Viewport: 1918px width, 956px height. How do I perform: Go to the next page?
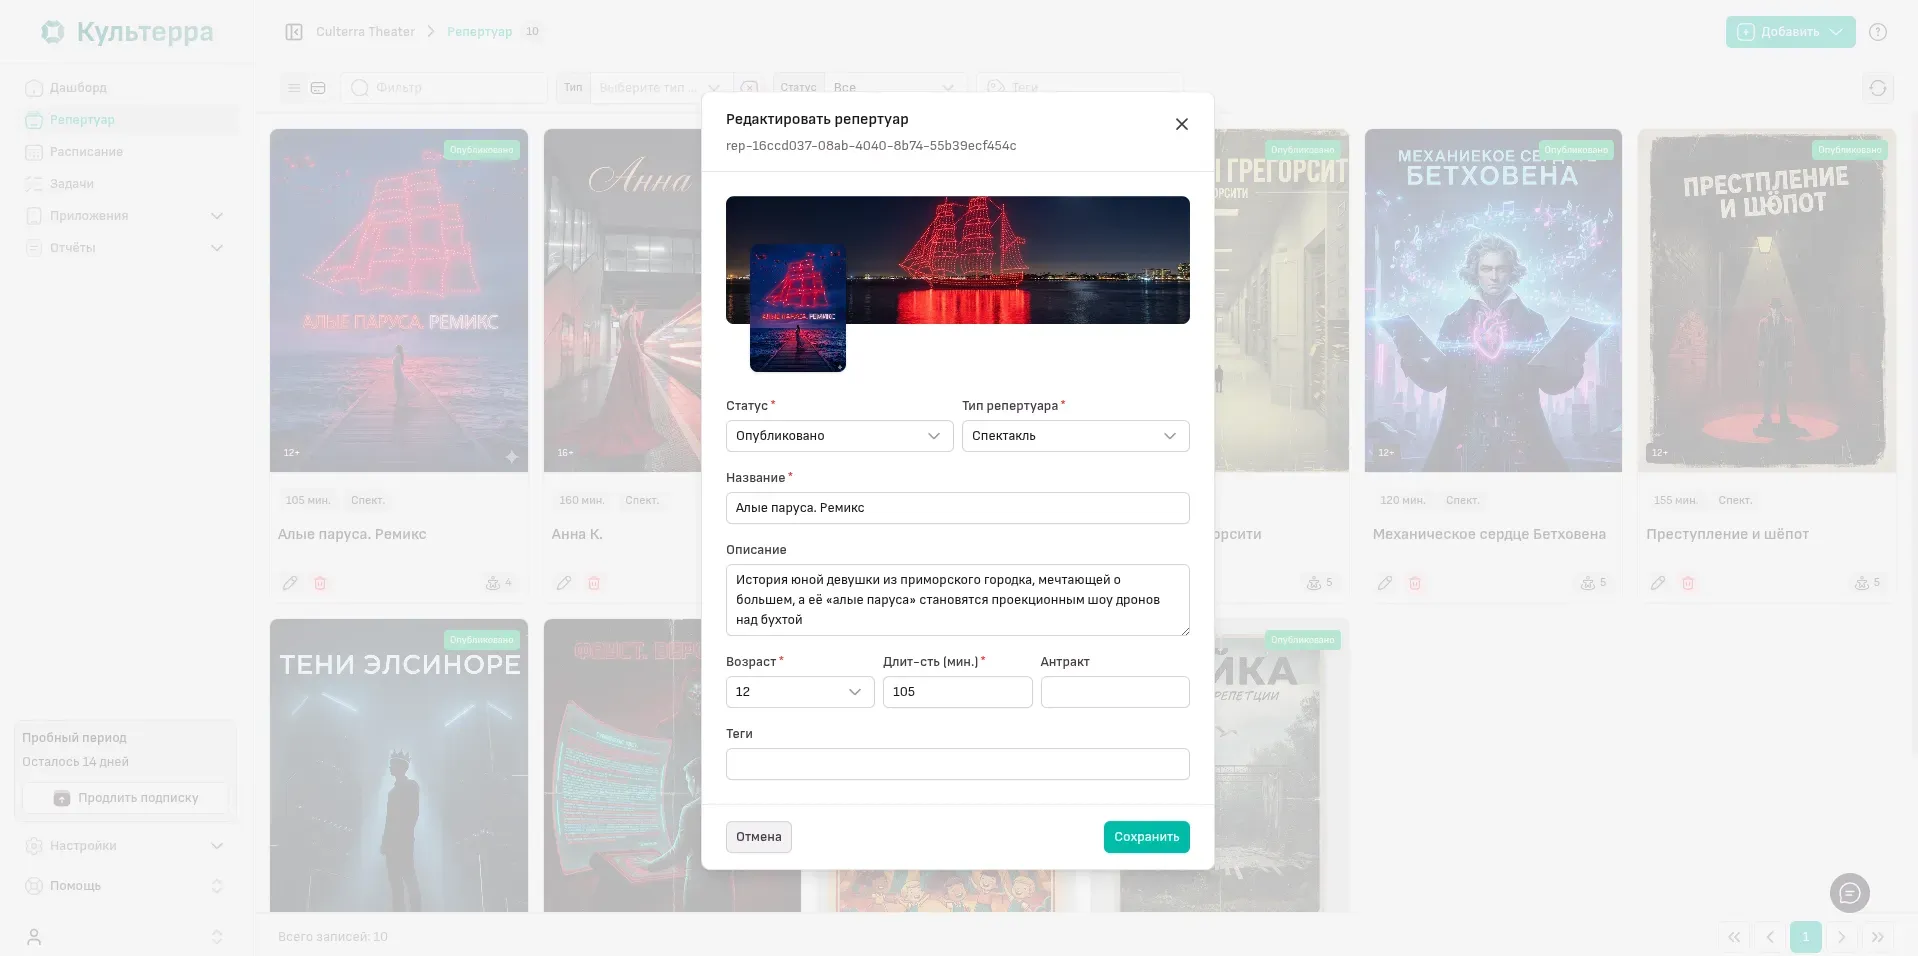1842,937
